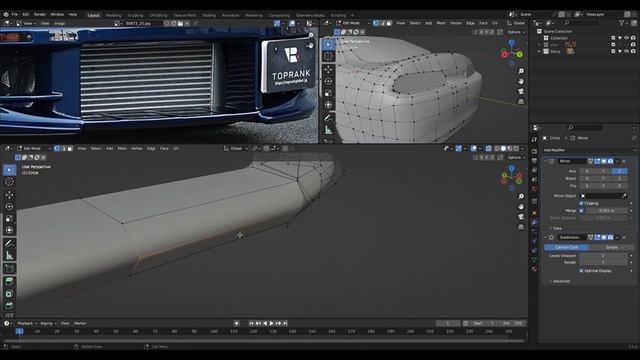The height and width of the screenshot is (360, 640).
Task: Open the Keying dropdown in timeline
Action: pyautogui.click(x=48, y=323)
